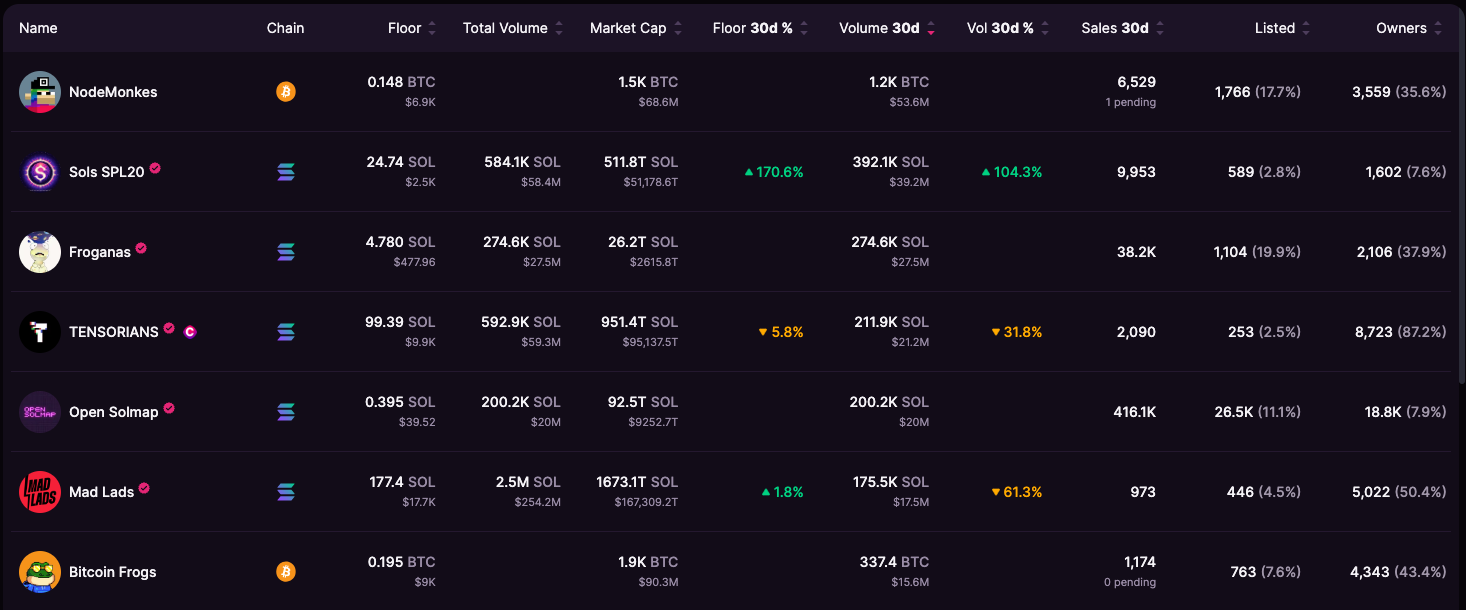Click the Solana chain icon for Mad Lads

(x=286, y=492)
